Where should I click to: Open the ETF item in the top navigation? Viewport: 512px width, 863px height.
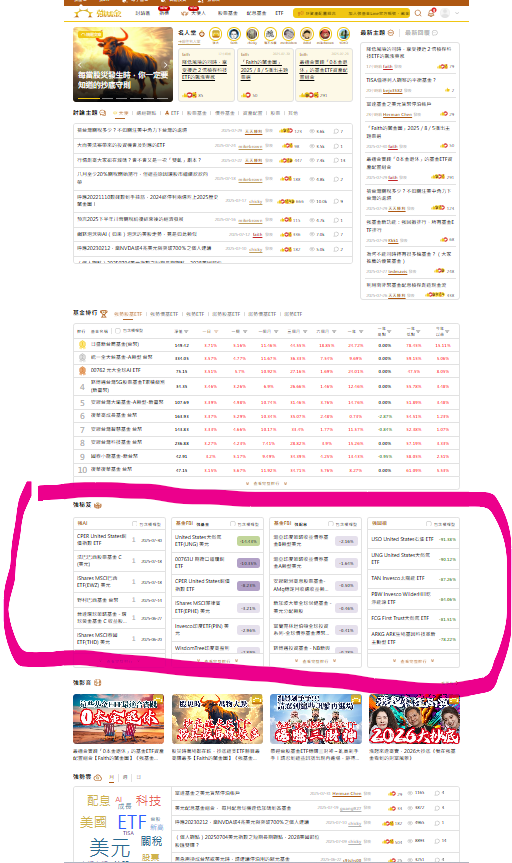click(x=279, y=13)
